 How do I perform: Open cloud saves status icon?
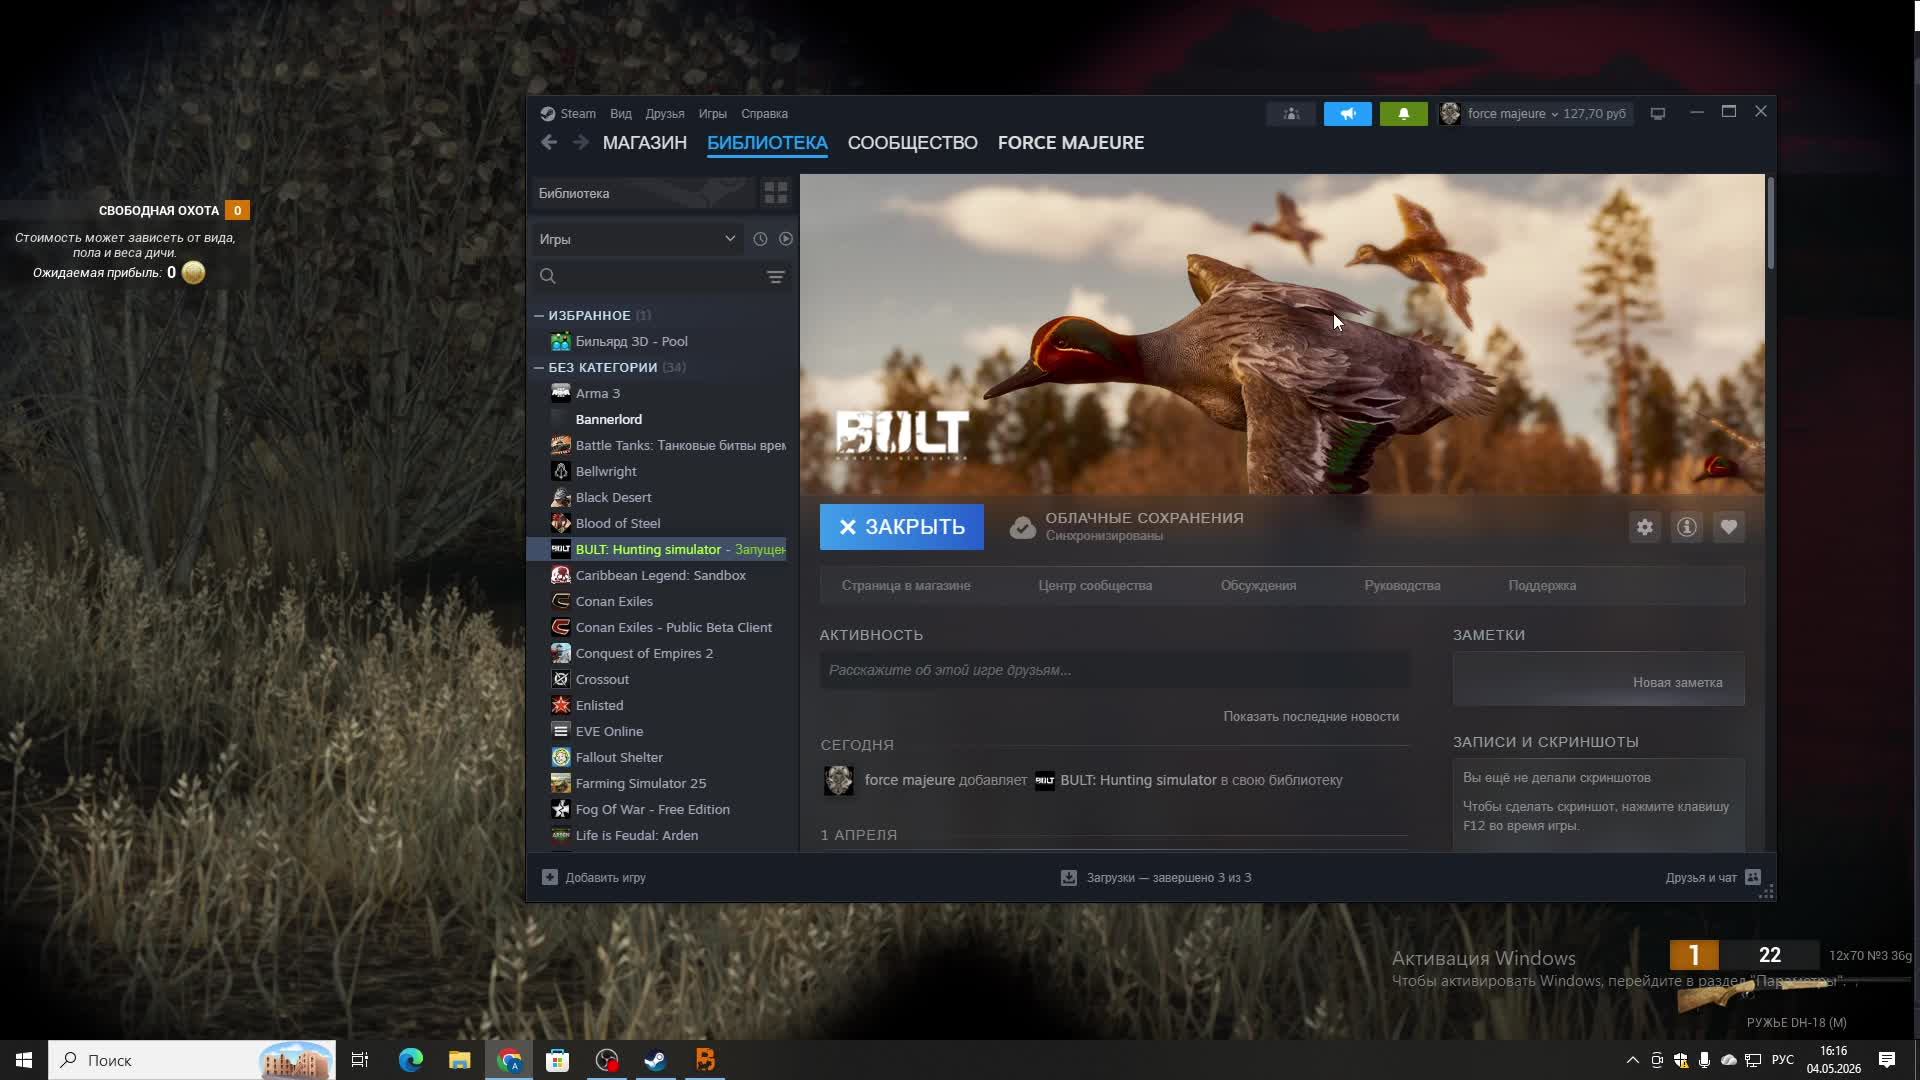click(1022, 527)
